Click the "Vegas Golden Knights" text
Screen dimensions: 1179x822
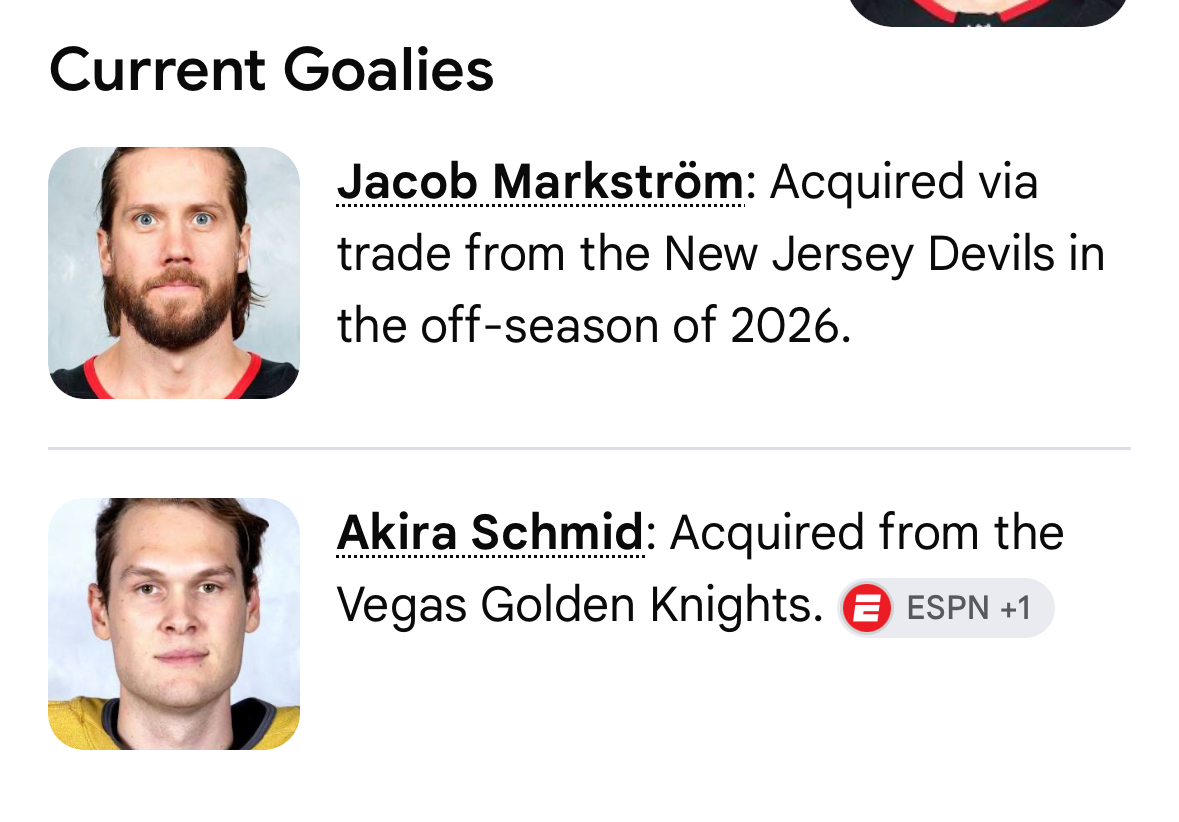point(580,605)
